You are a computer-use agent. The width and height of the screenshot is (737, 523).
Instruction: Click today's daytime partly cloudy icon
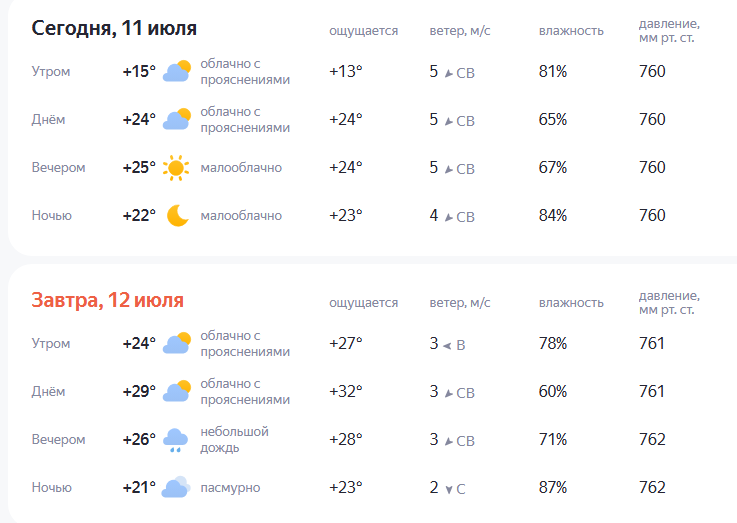(177, 120)
